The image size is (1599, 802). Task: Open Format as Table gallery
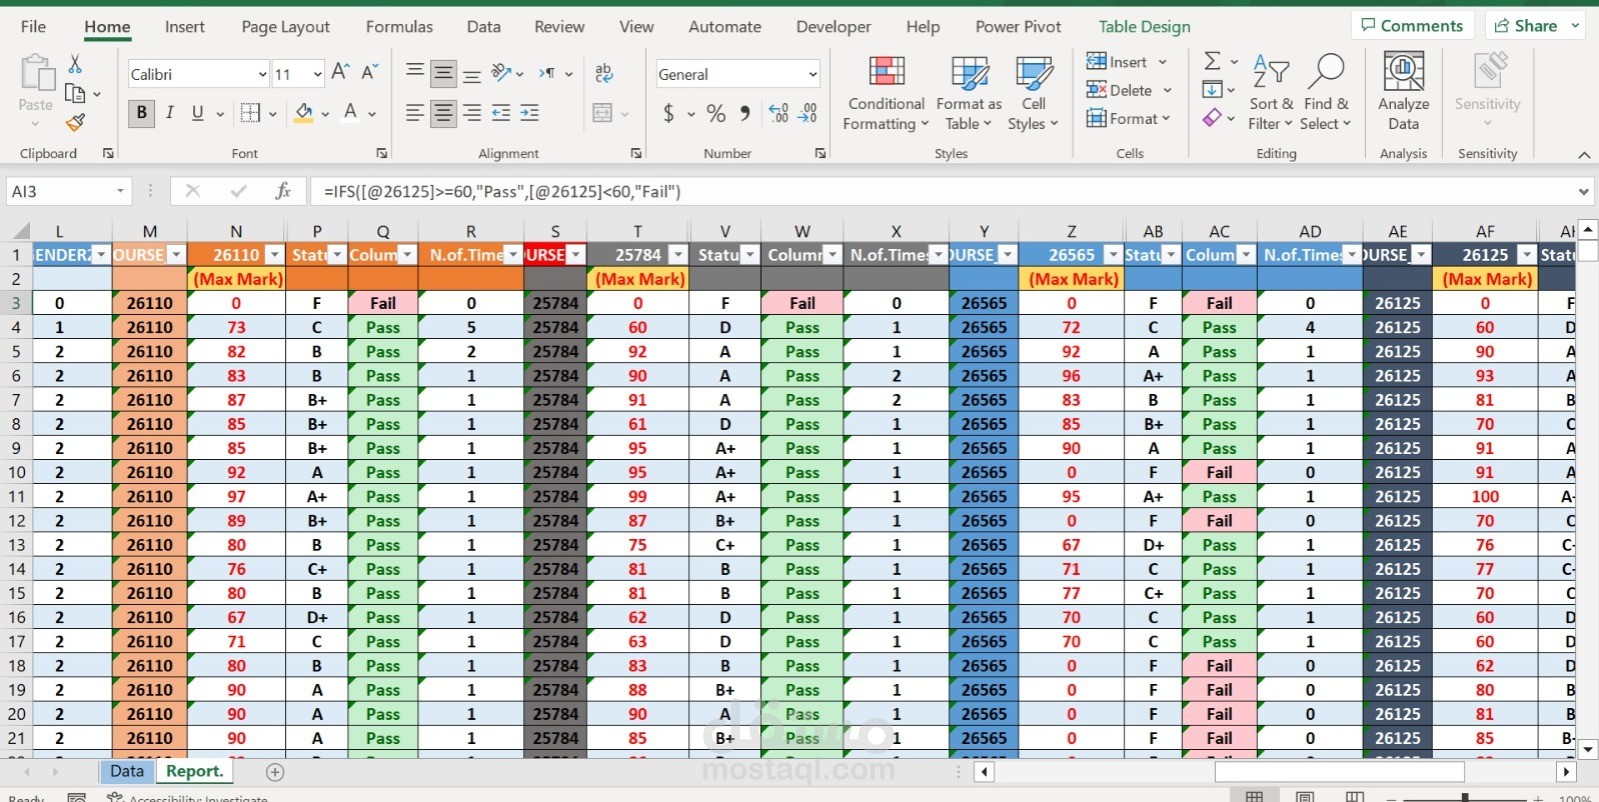coord(969,93)
